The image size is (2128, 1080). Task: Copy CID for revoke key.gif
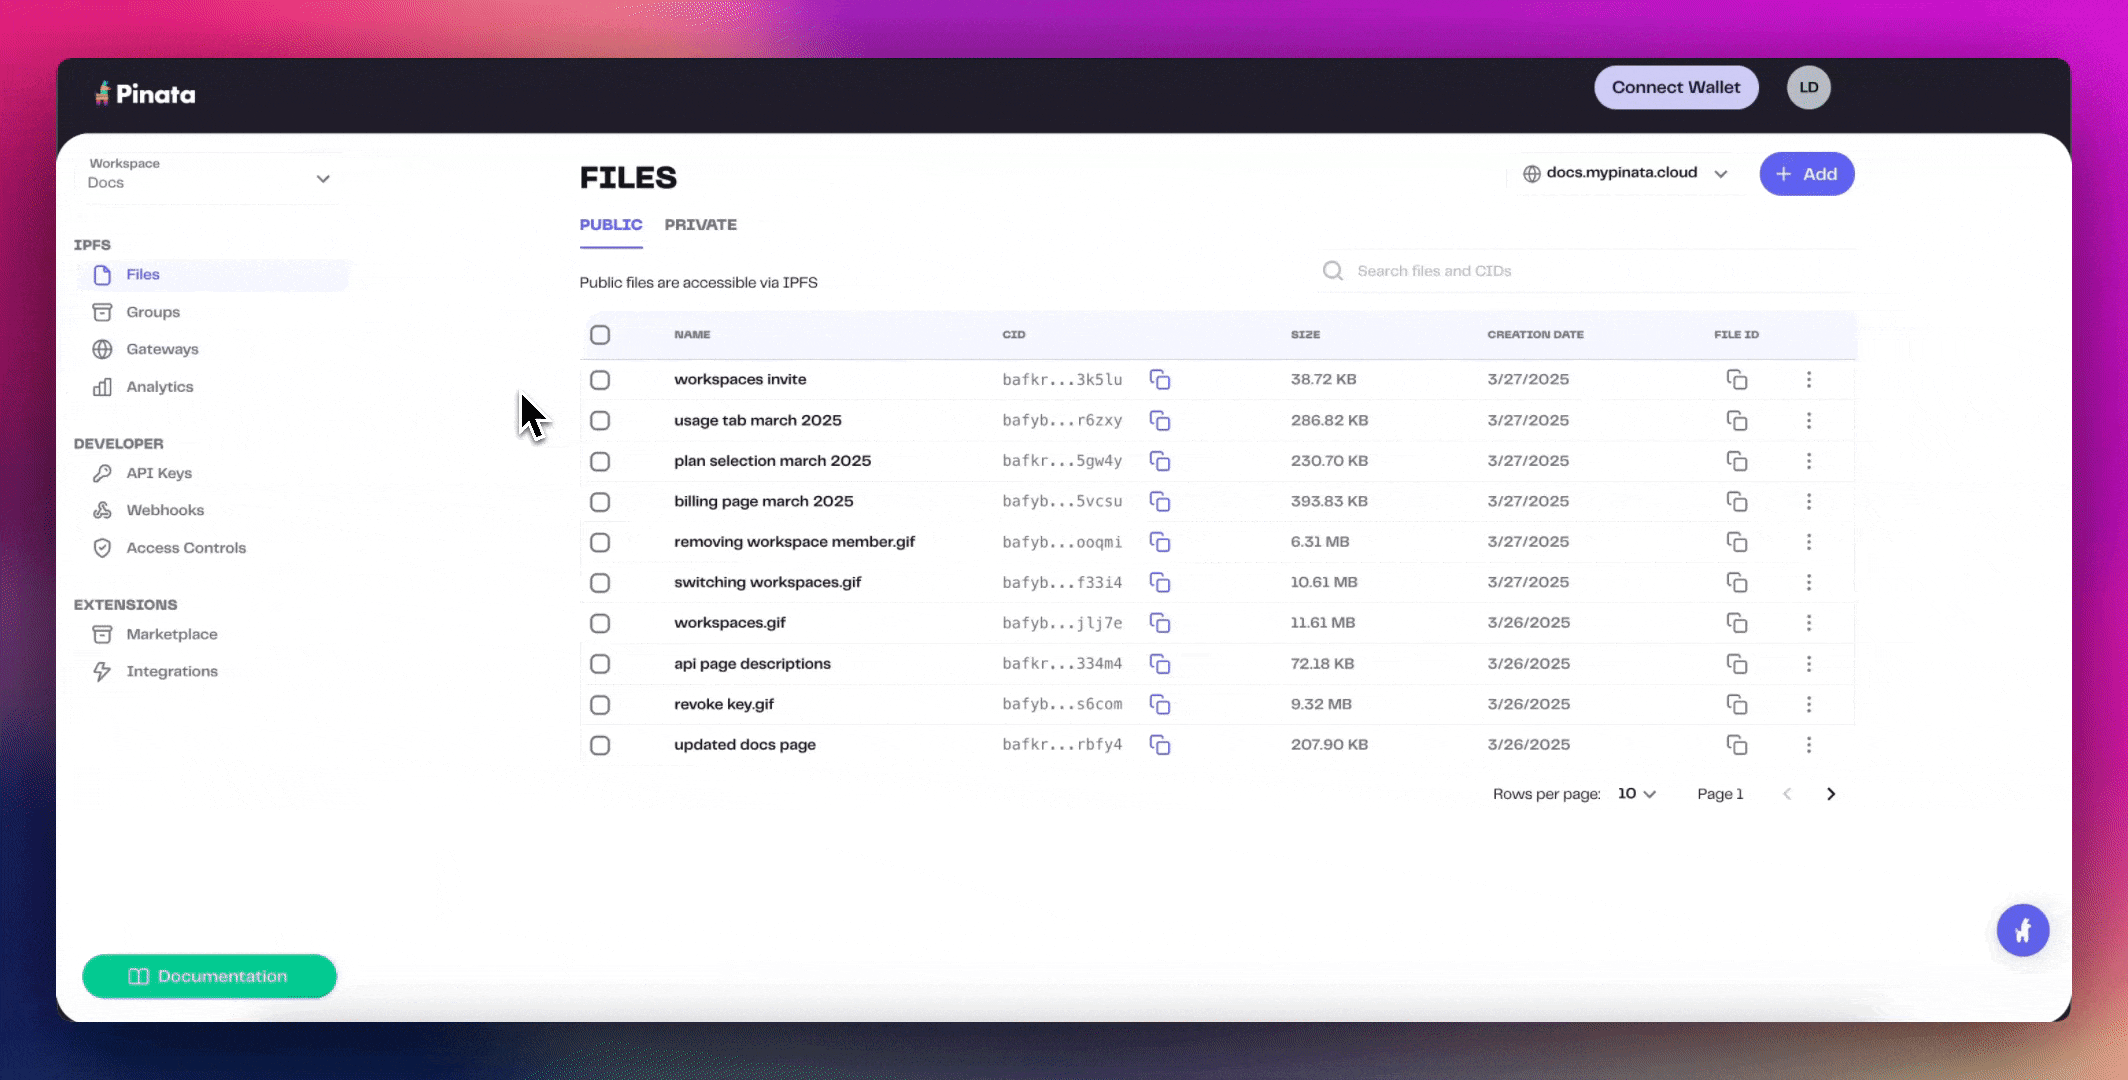tap(1160, 705)
